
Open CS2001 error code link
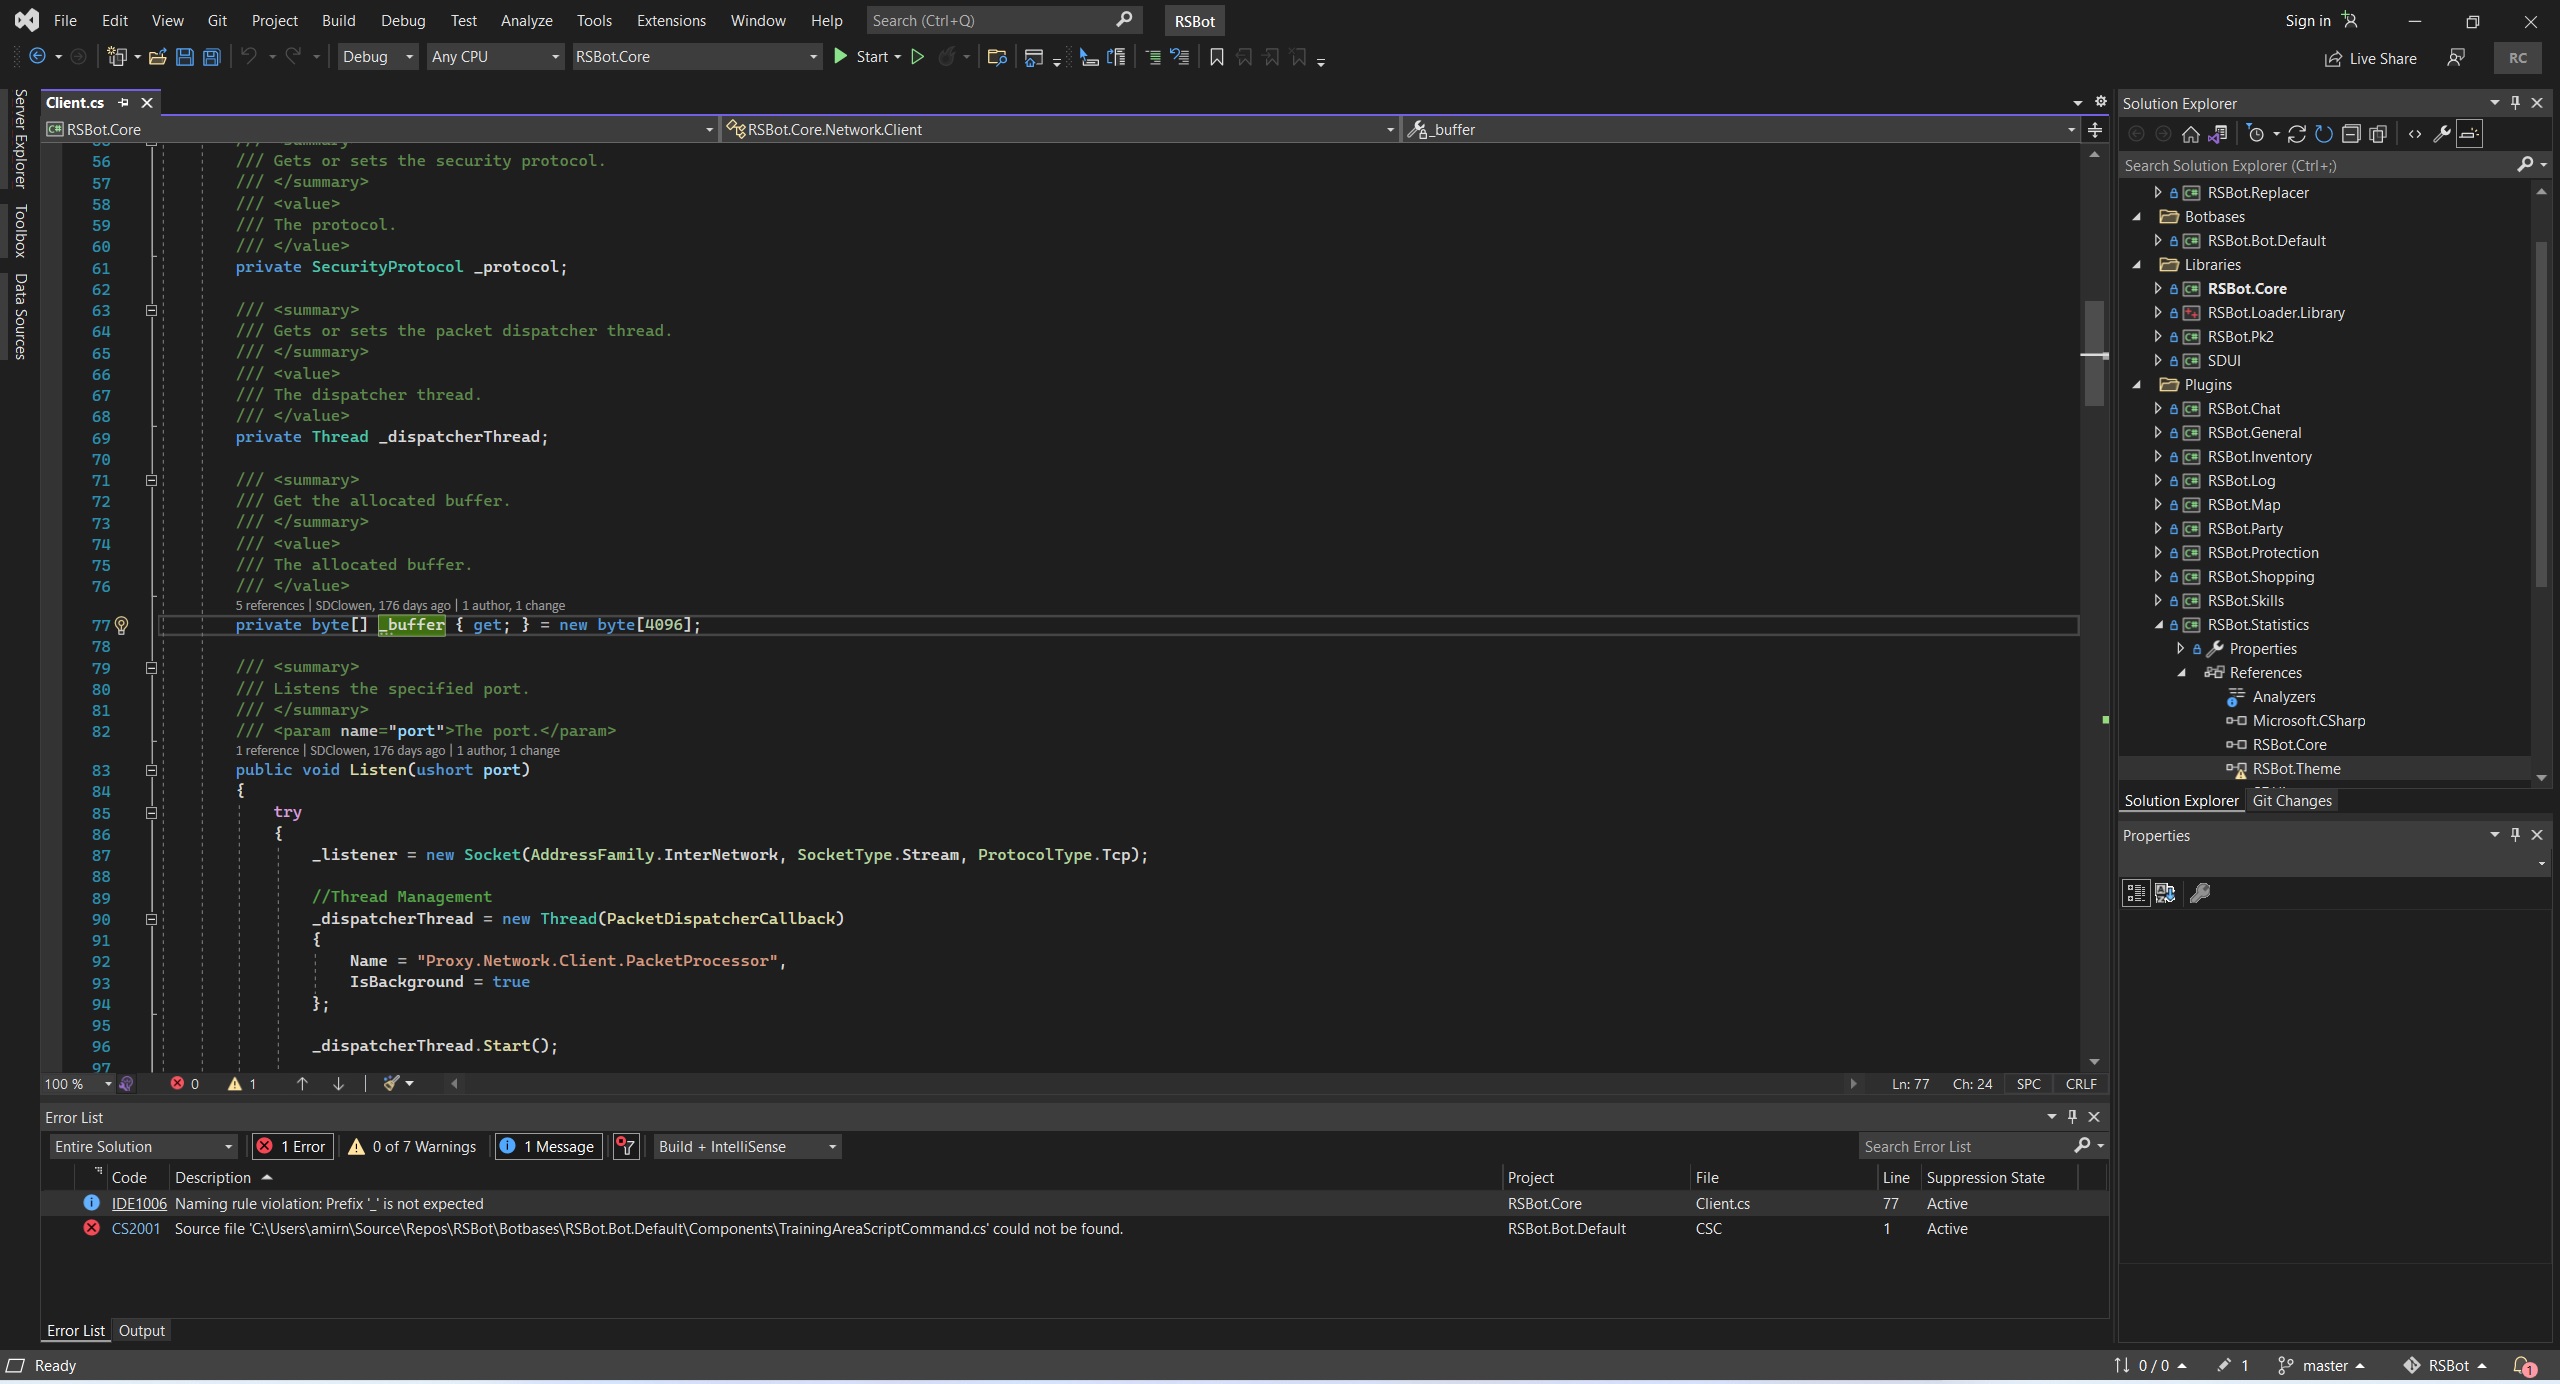click(x=136, y=1229)
